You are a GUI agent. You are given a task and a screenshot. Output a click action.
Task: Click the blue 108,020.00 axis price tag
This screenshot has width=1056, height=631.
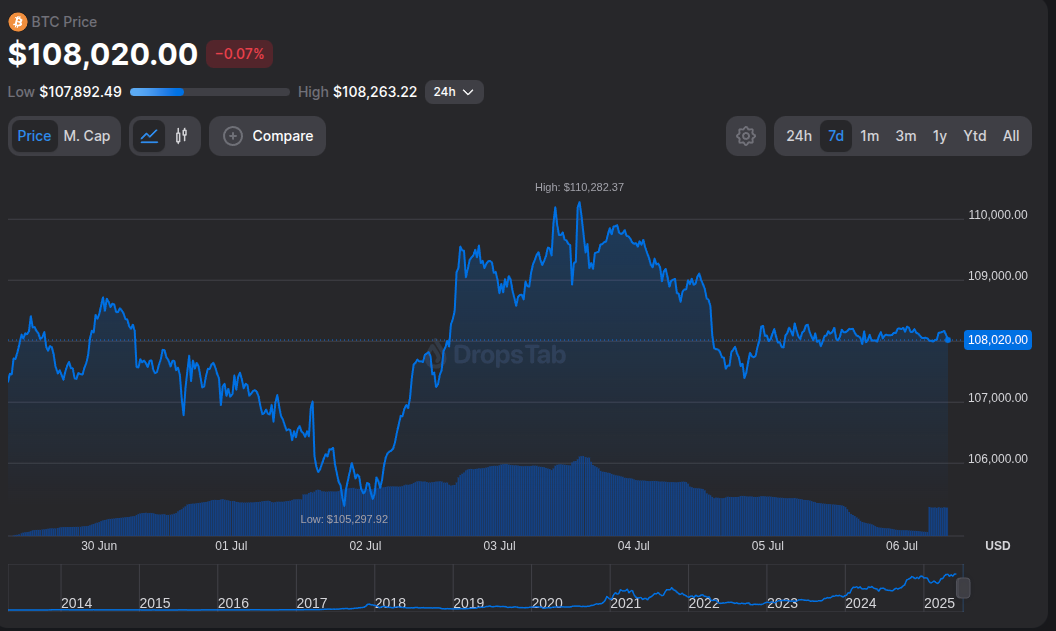pos(997,339)
